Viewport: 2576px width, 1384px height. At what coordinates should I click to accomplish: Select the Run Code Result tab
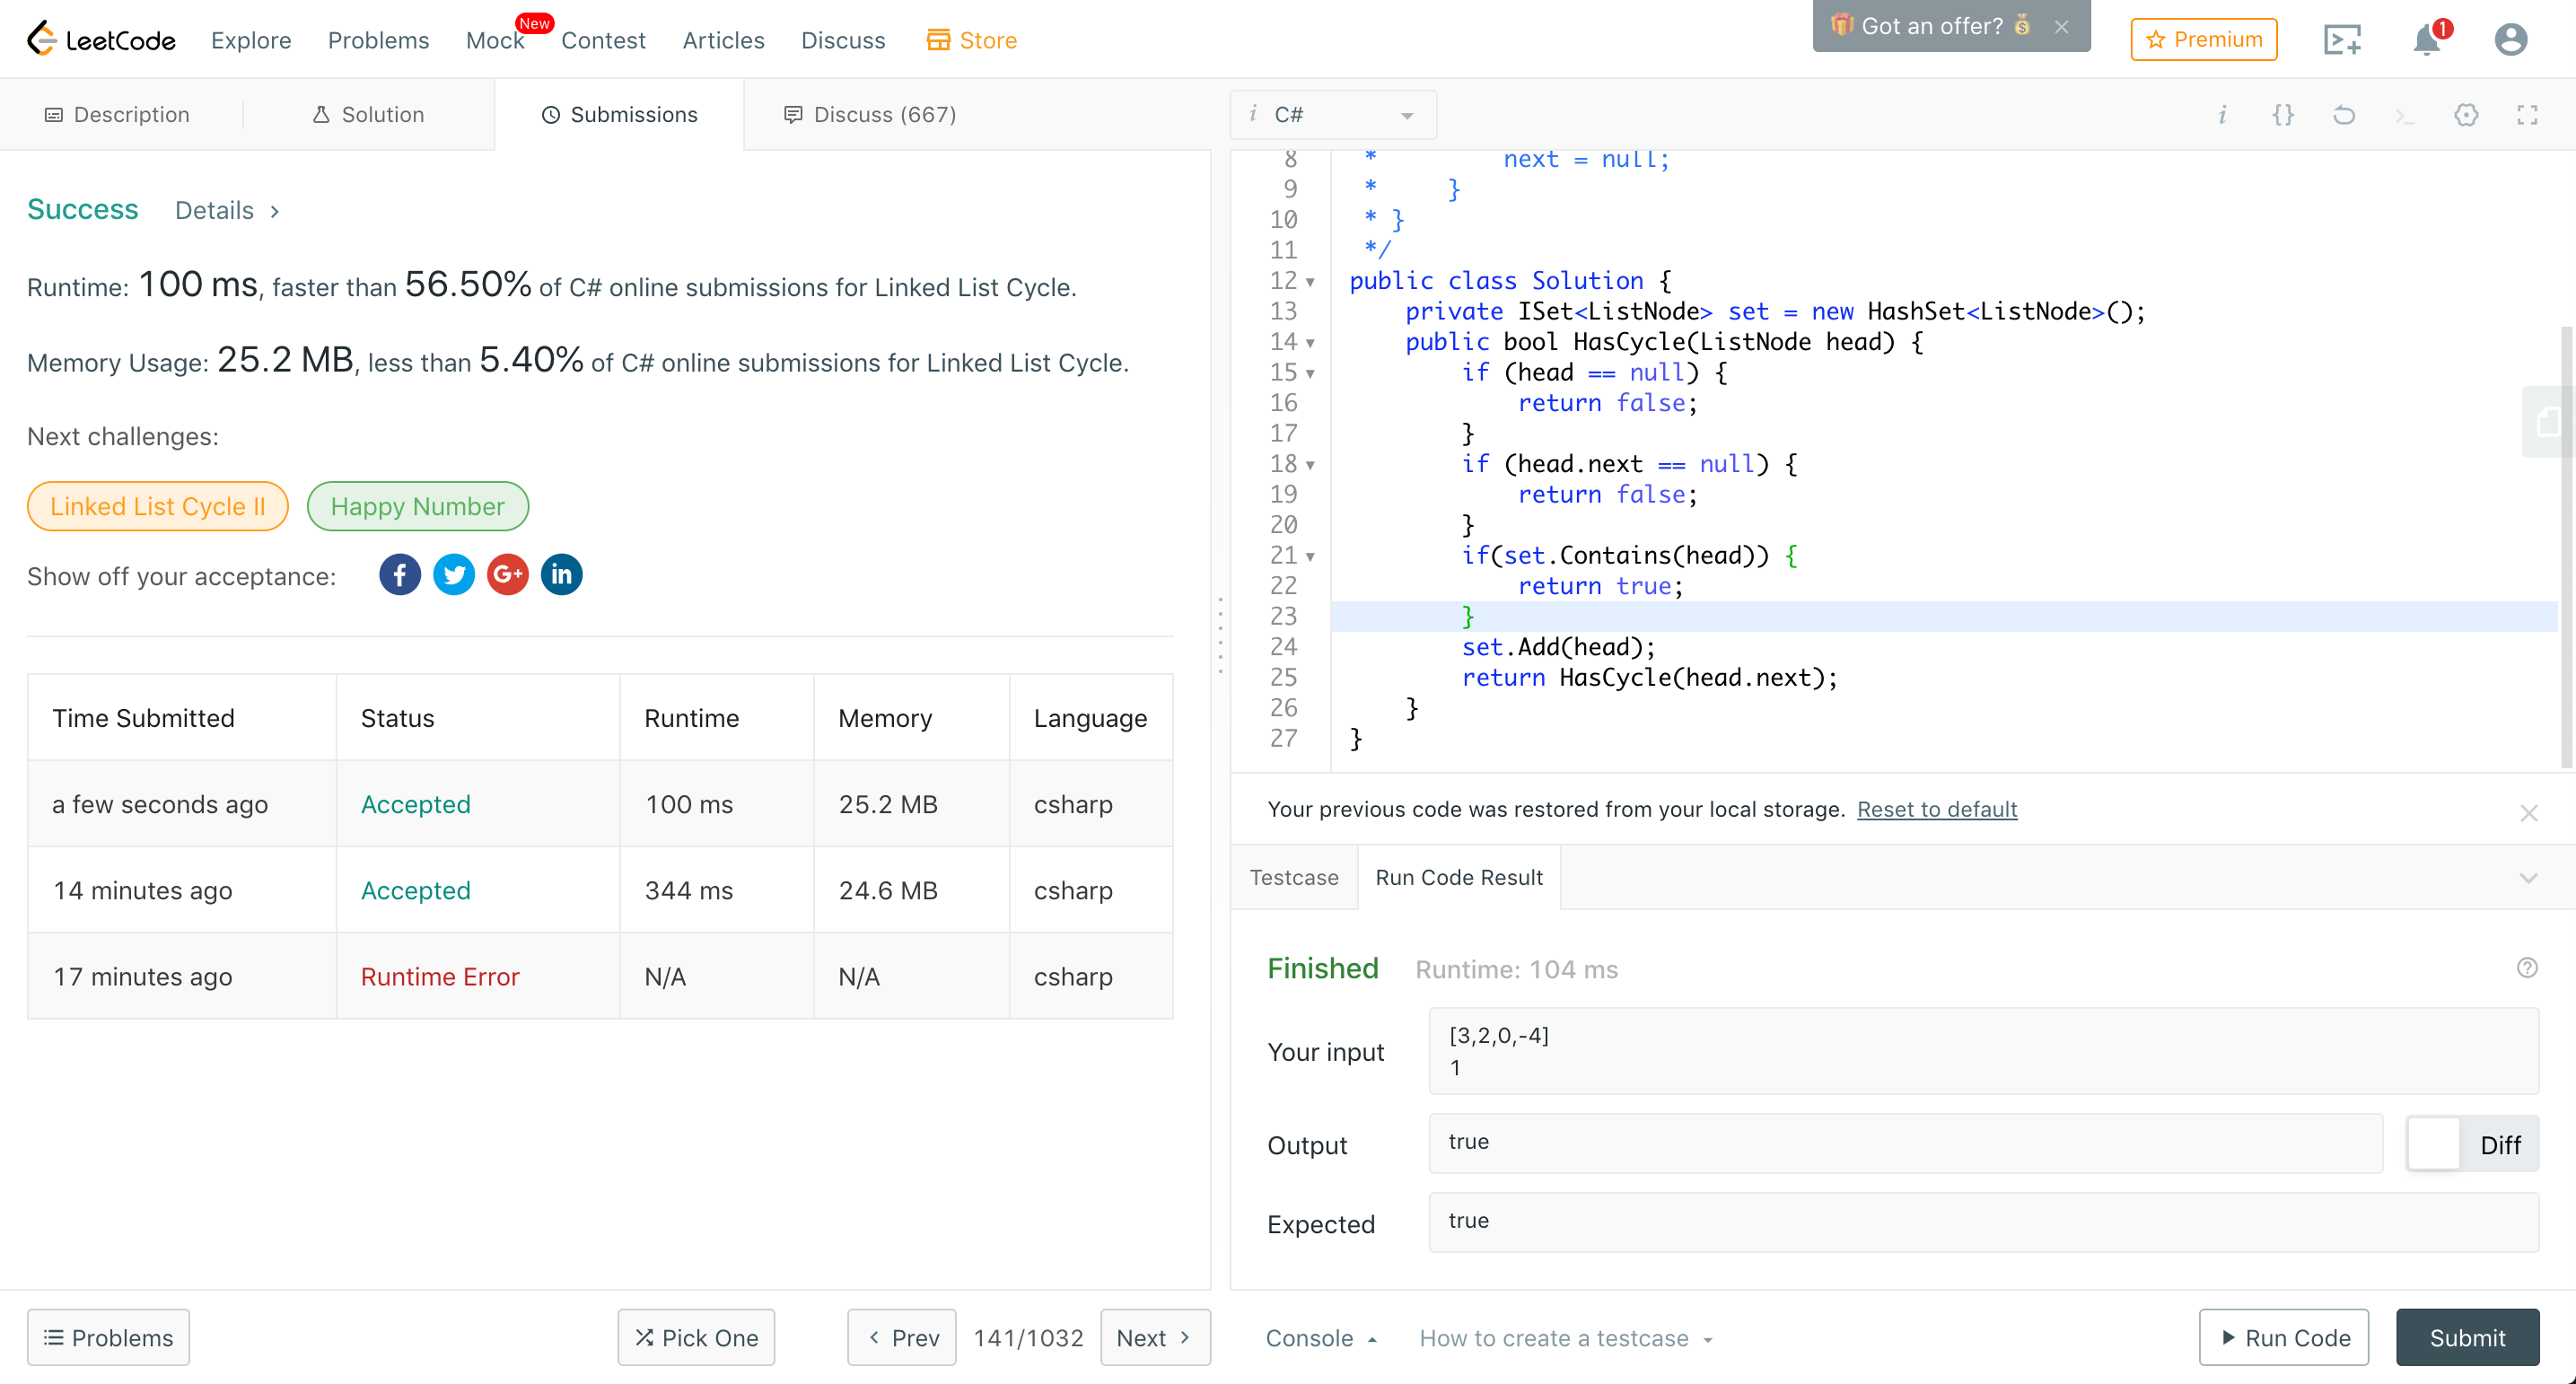click(x=1459, y=877)
